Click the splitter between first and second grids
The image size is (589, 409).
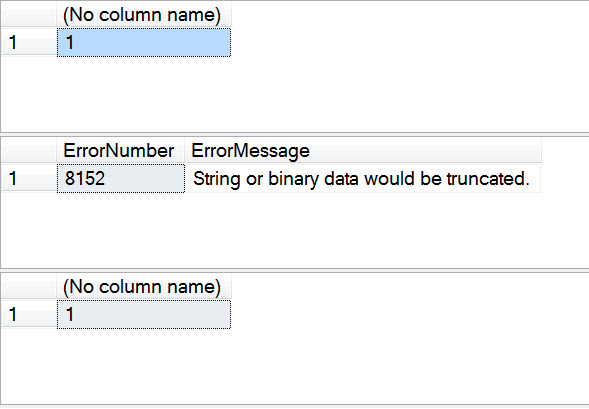coord(294,134)
